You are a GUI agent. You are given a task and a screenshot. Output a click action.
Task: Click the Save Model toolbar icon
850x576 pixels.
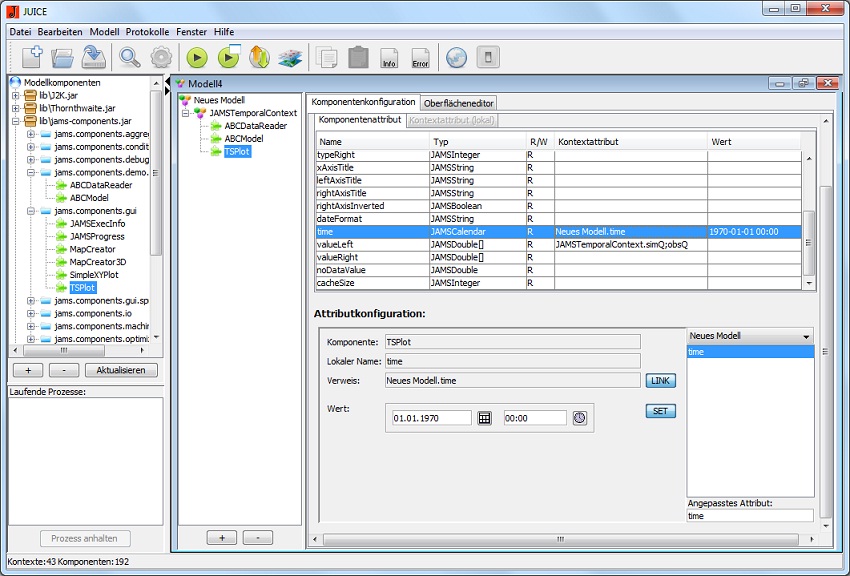point(94,57)
